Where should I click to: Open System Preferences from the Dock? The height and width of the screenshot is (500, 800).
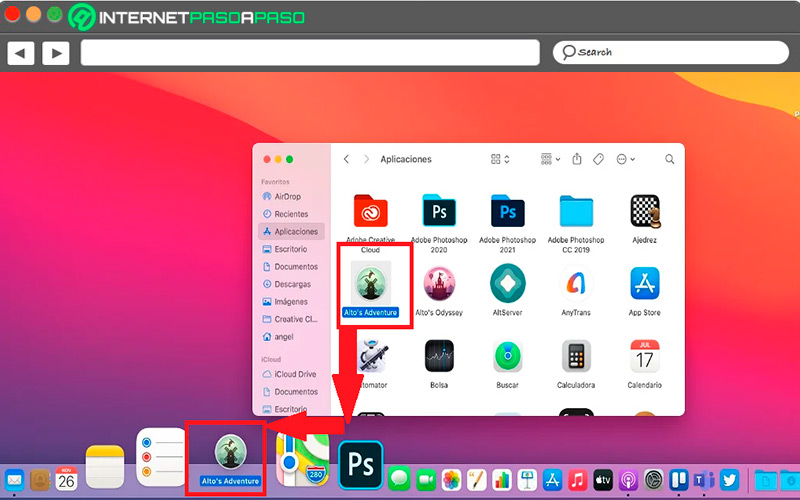(x=654, y=480)
